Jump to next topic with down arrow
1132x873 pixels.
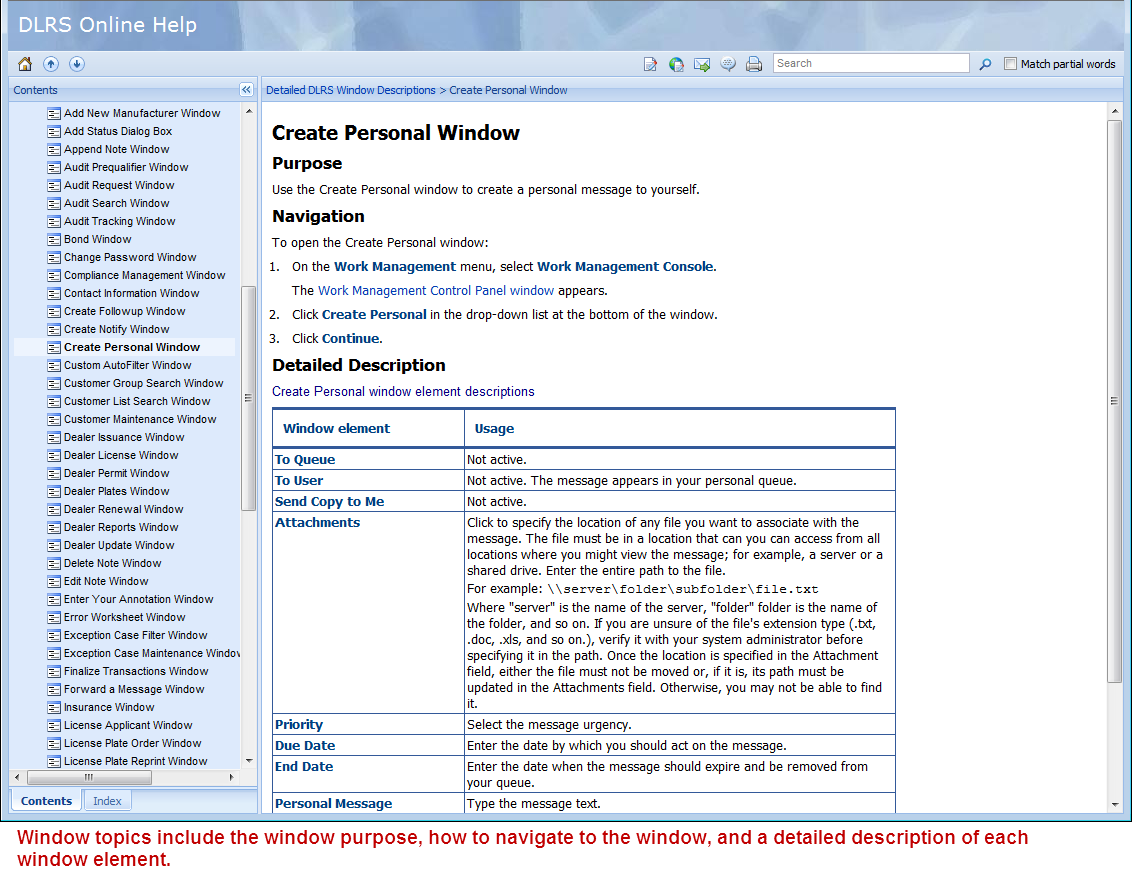[77, 64]
